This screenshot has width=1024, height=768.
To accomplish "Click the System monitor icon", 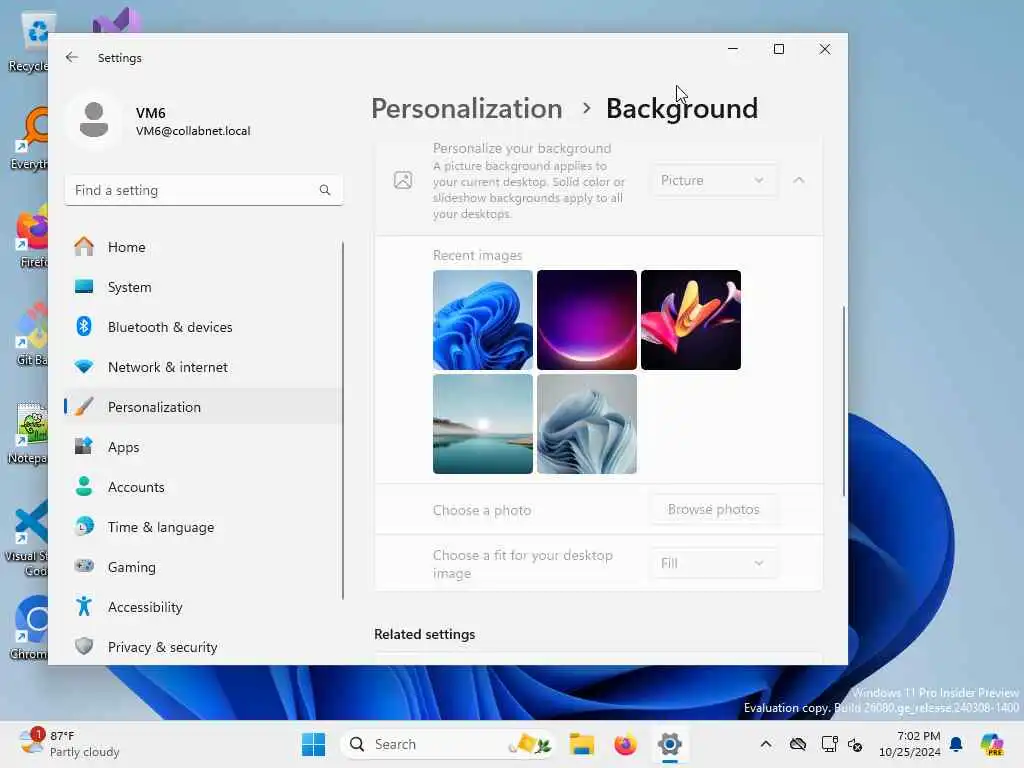I will coord(84,287).
